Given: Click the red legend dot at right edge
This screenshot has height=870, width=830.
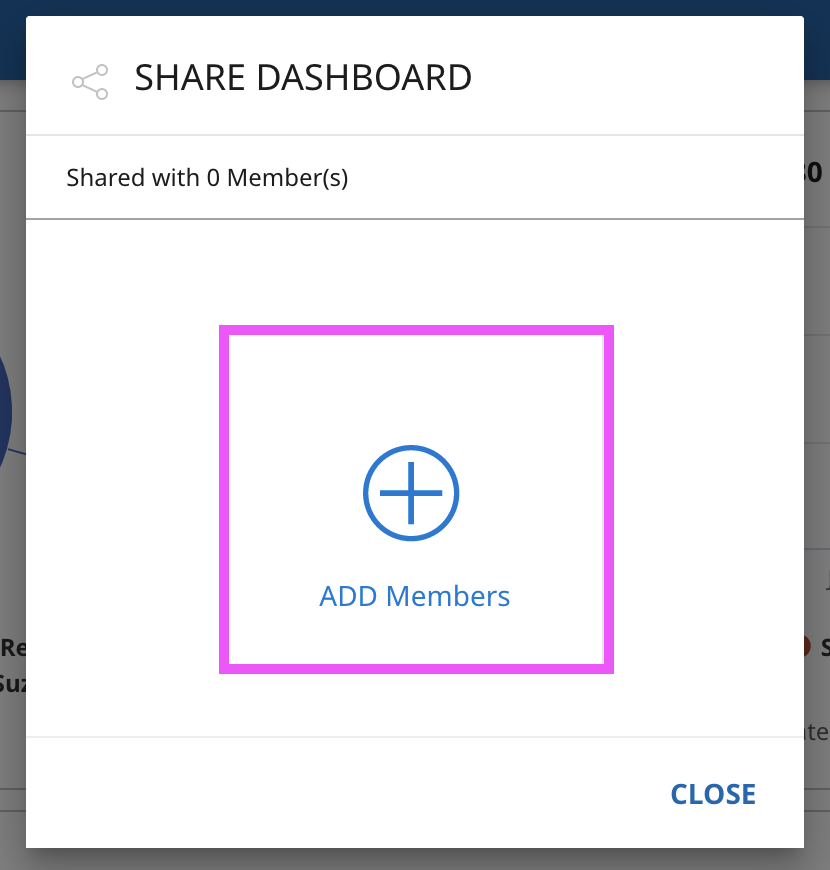Looking at the screenshot, I should coord(806,646).
